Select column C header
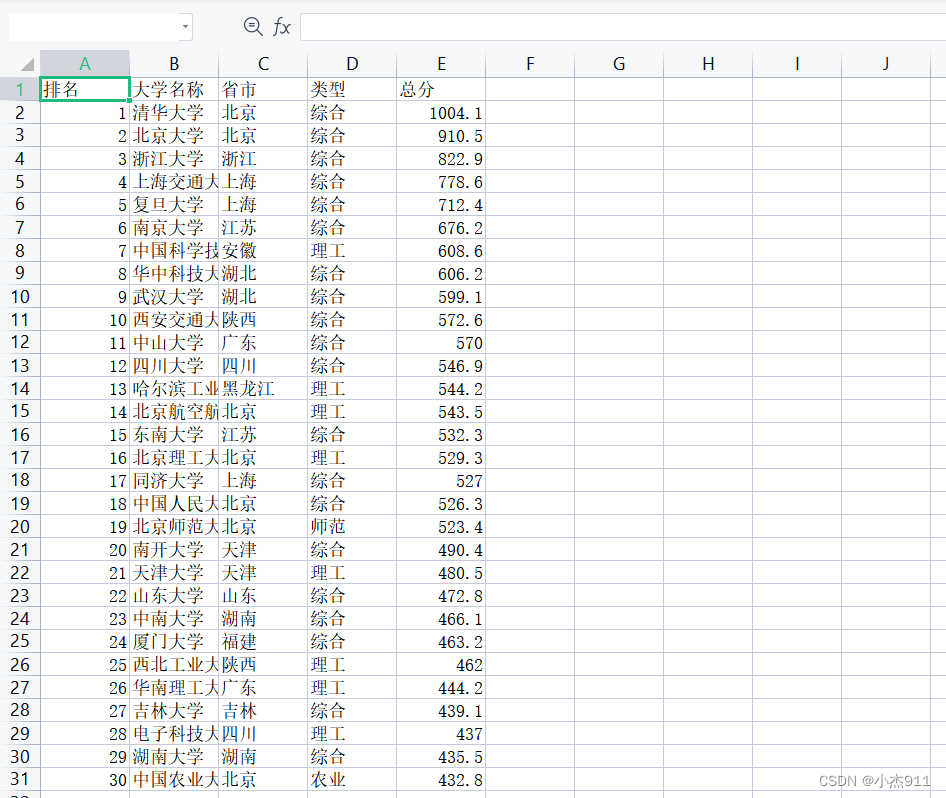Image resolution: width=946 pixels, height=798 pixels. pos(263,63)
